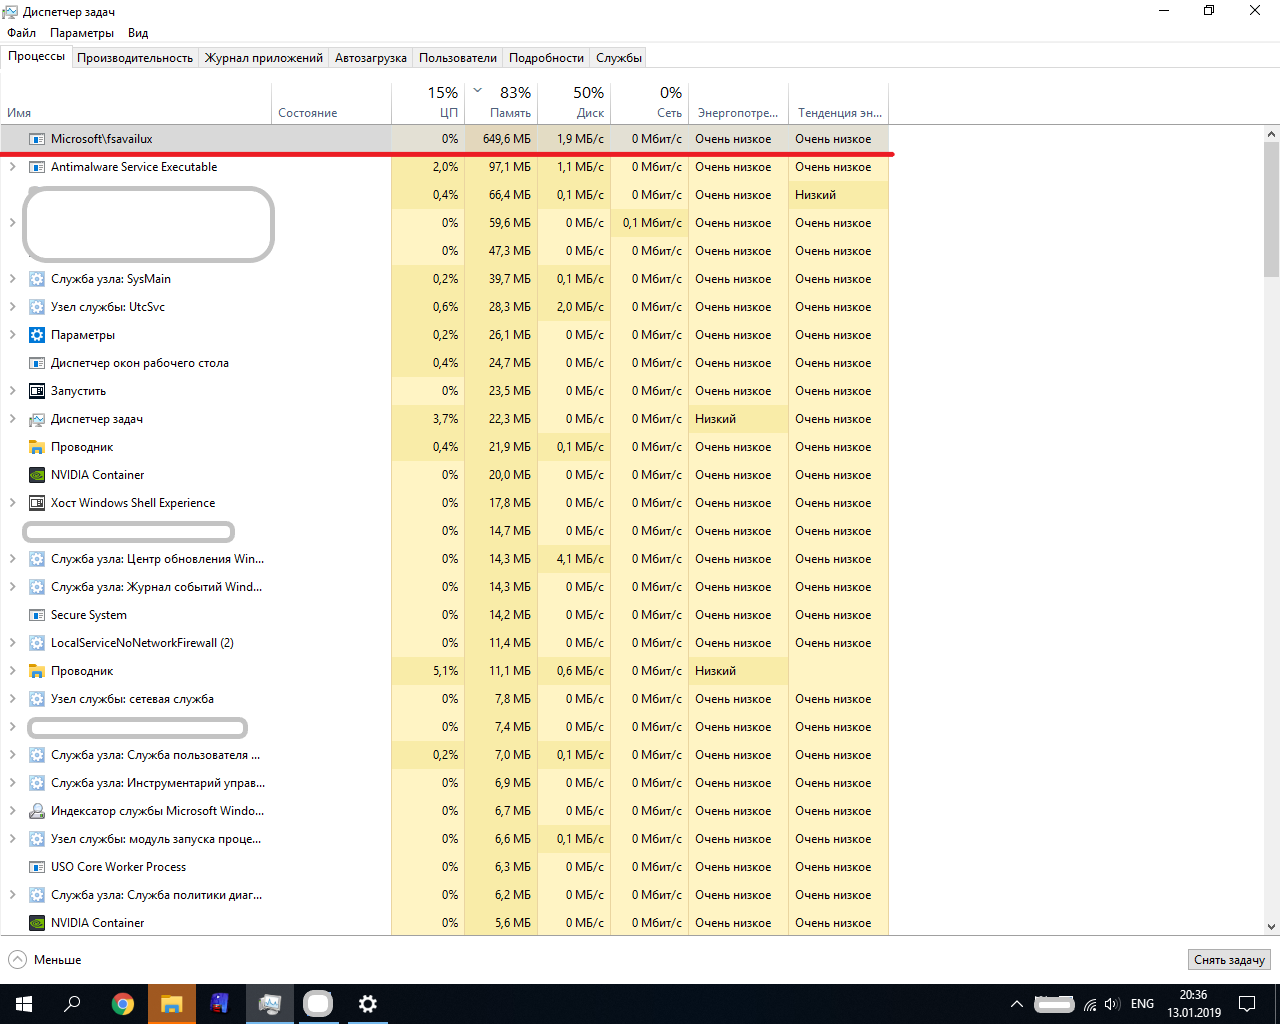Sort by Сеть column header

click(649, 102)
